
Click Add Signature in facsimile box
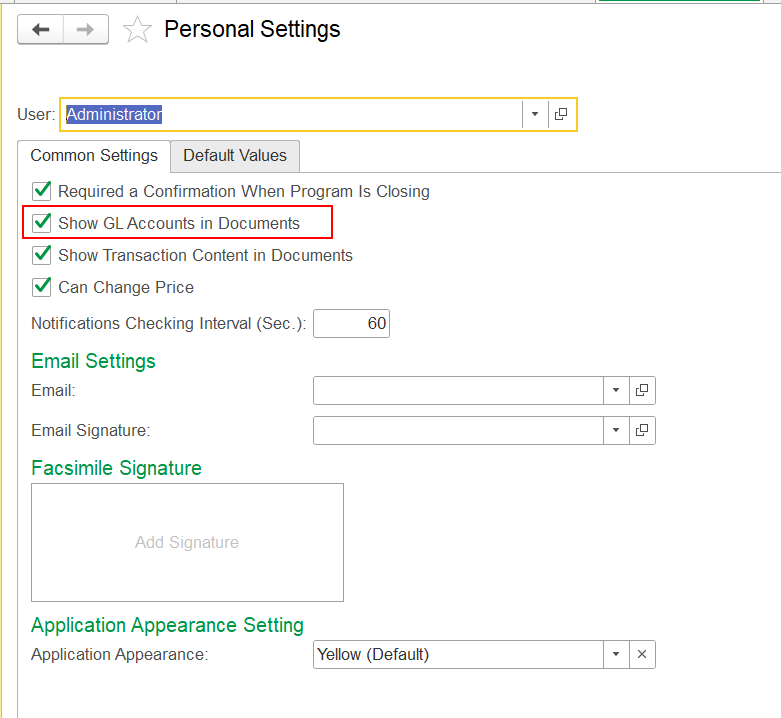pos(187,543)
